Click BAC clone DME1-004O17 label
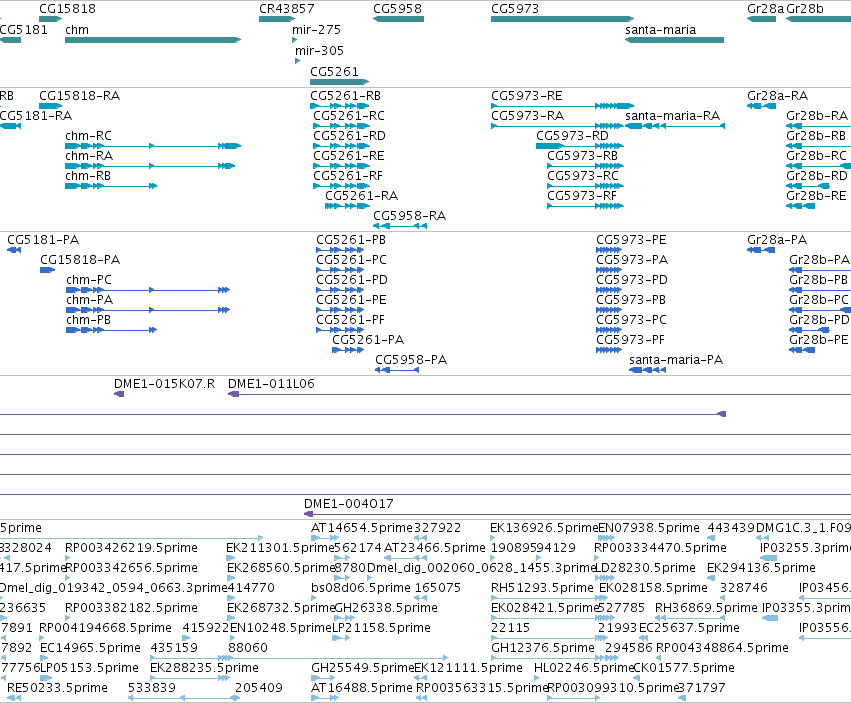This screenshot has width=851, height=703. (348, 504)
